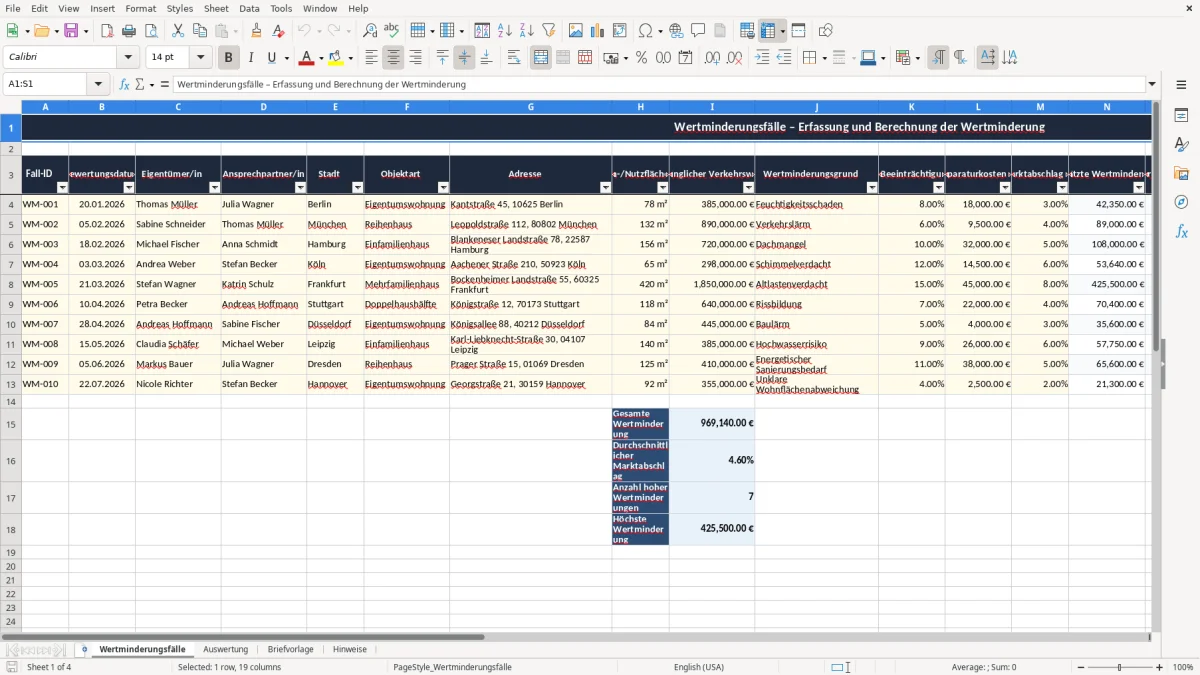
Task: Toggle Merge and Center Cells
Action: tap(541, 58)
